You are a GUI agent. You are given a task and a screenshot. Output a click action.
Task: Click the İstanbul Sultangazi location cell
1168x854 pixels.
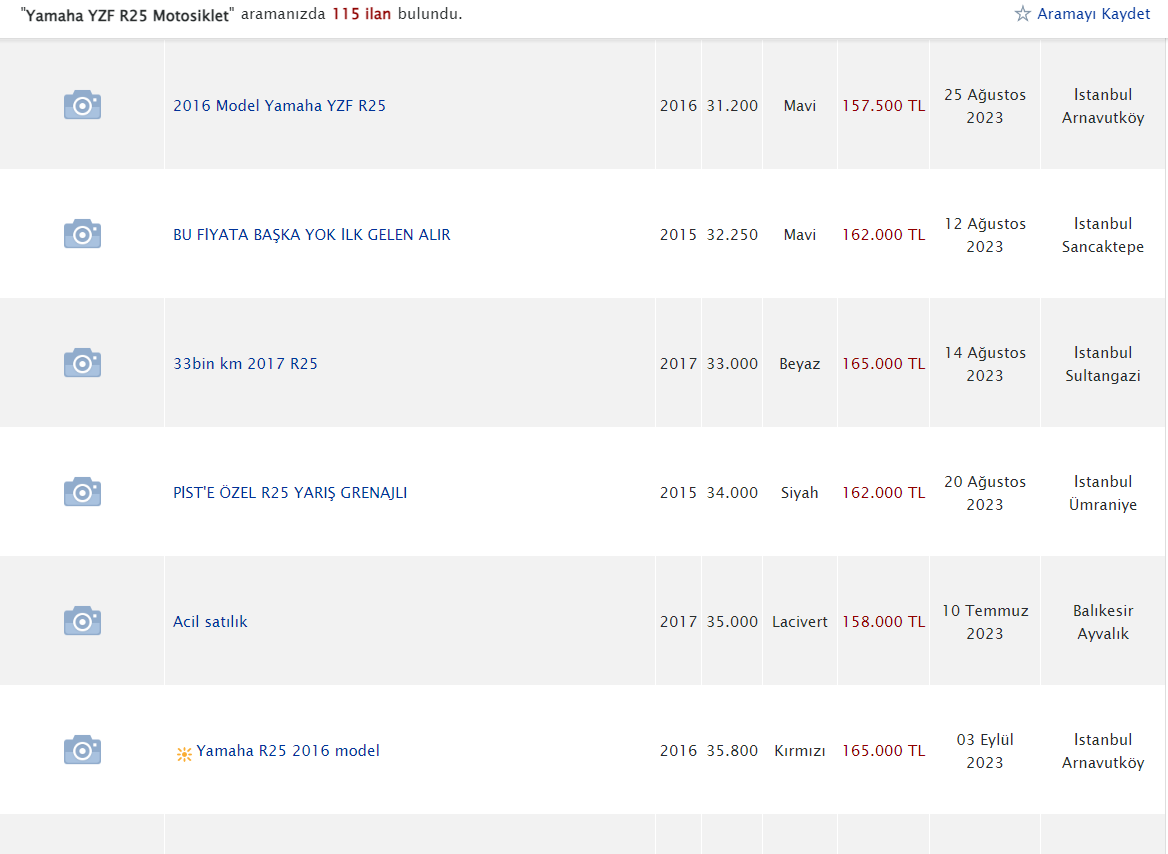tap(1102, 364)
